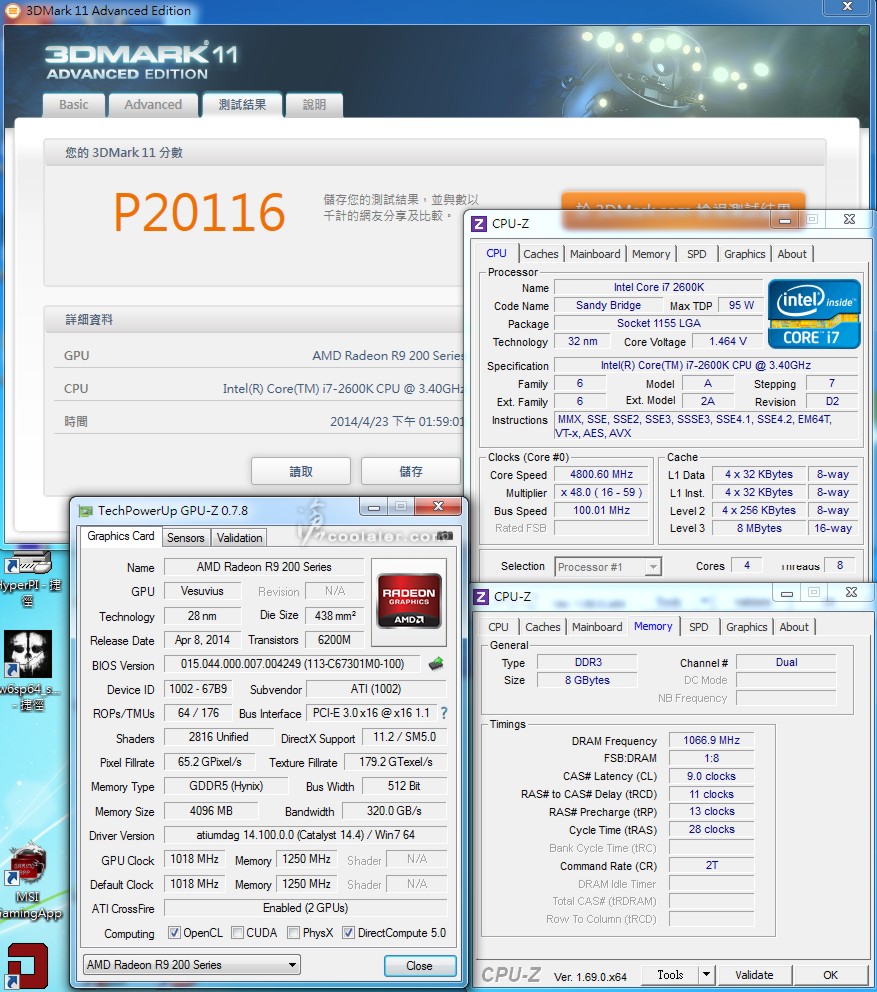The height and width of the screenshot is (992, 877).
Task: Open the GPU selector dropdown in GPU-Z
Action: 192,965
